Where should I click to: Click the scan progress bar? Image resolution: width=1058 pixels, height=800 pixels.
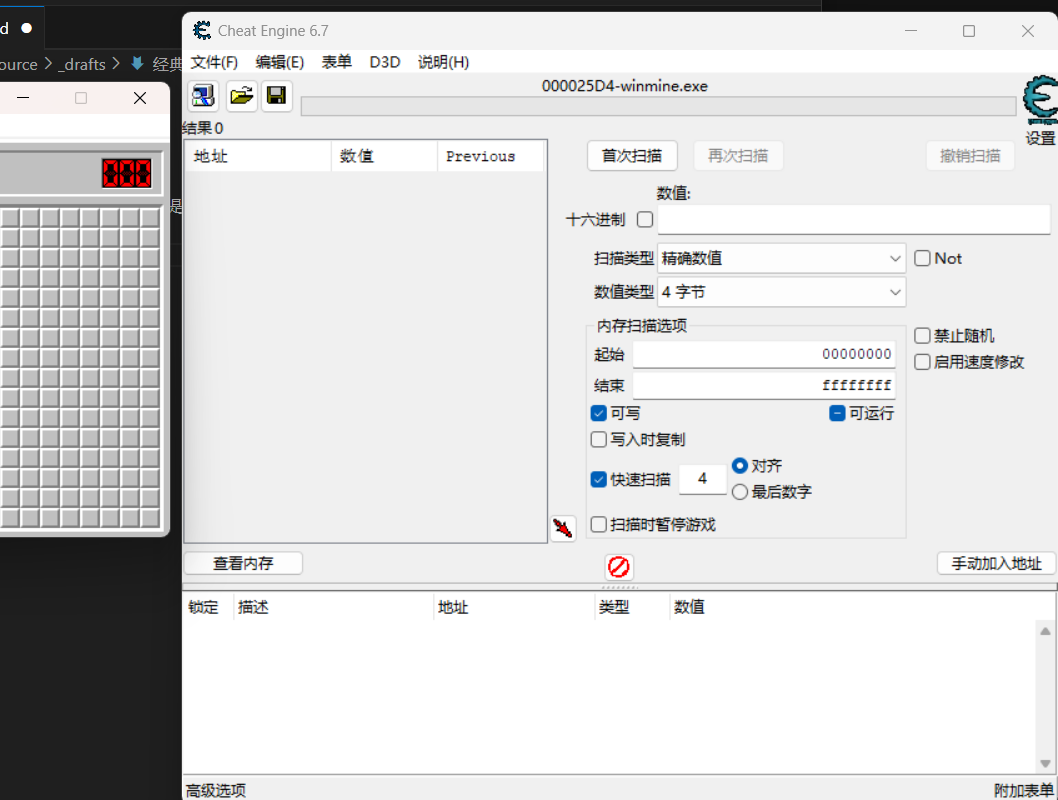(659, 106)
